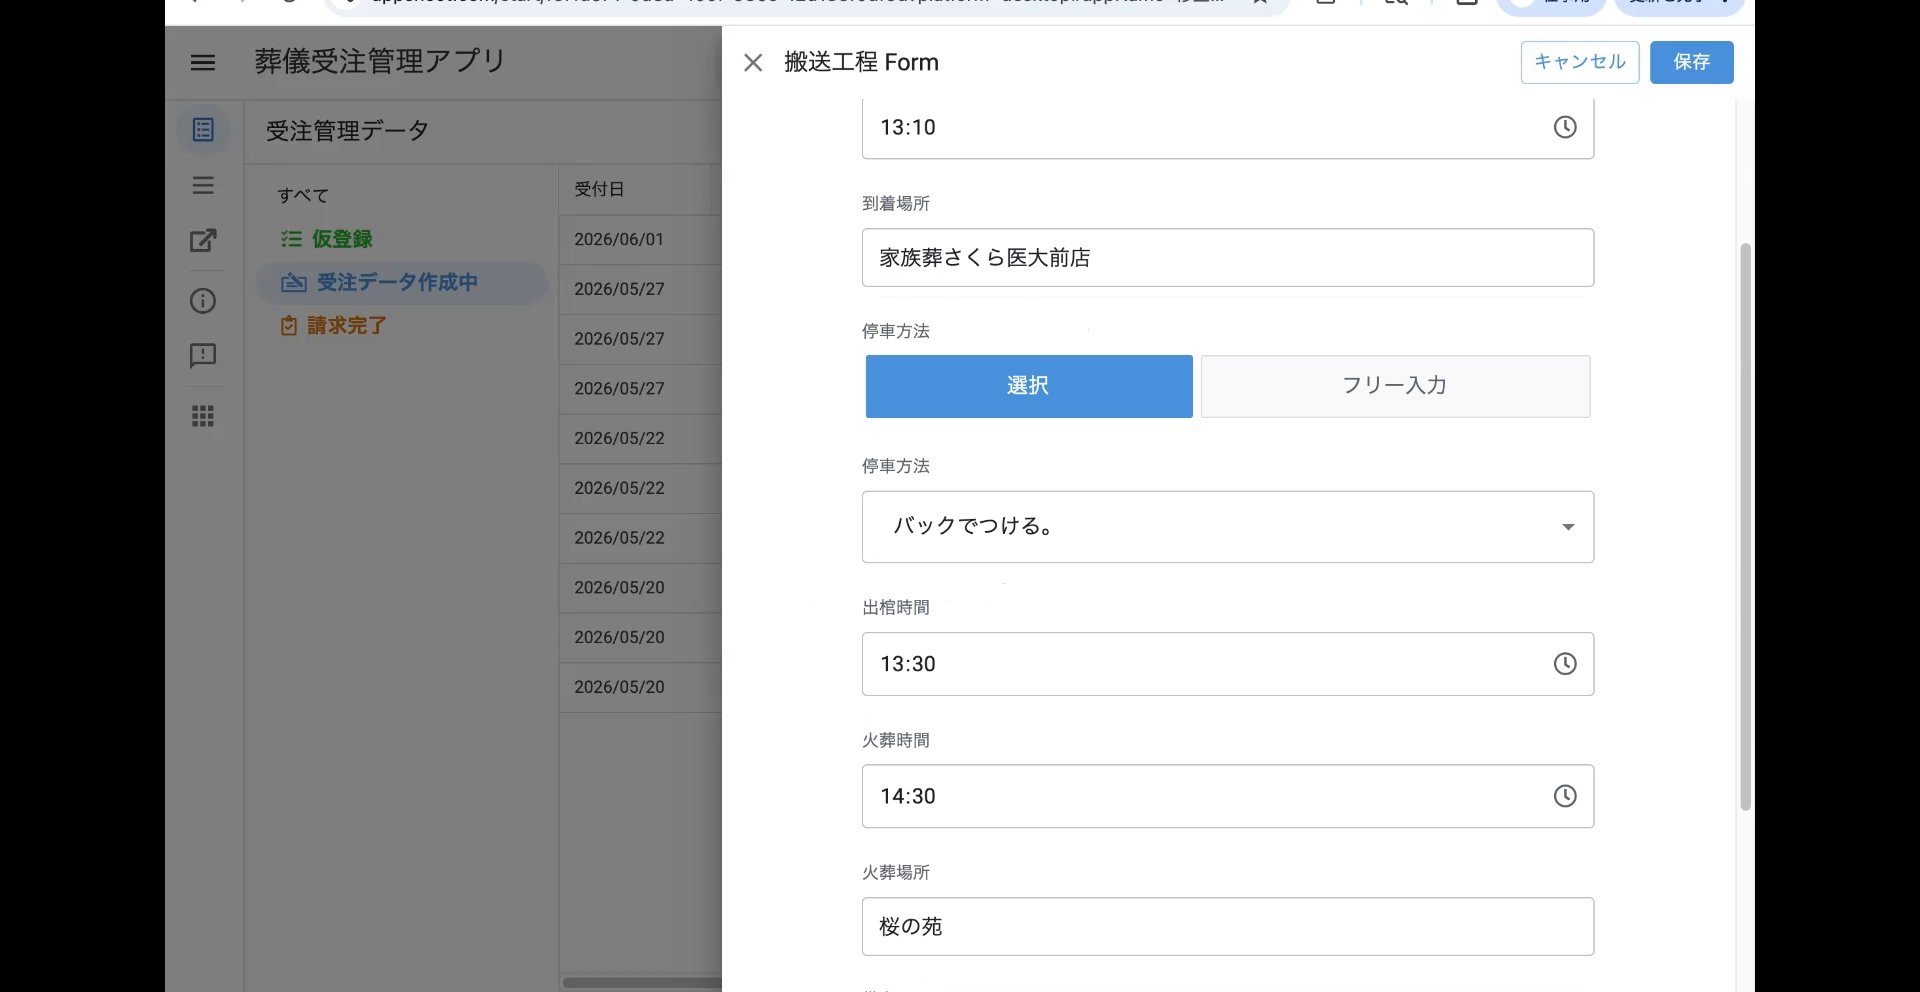The height and width of the screenshot is (992, 1920).
Task: Click the 出棺時間 time field
Action: (1228, 664)
